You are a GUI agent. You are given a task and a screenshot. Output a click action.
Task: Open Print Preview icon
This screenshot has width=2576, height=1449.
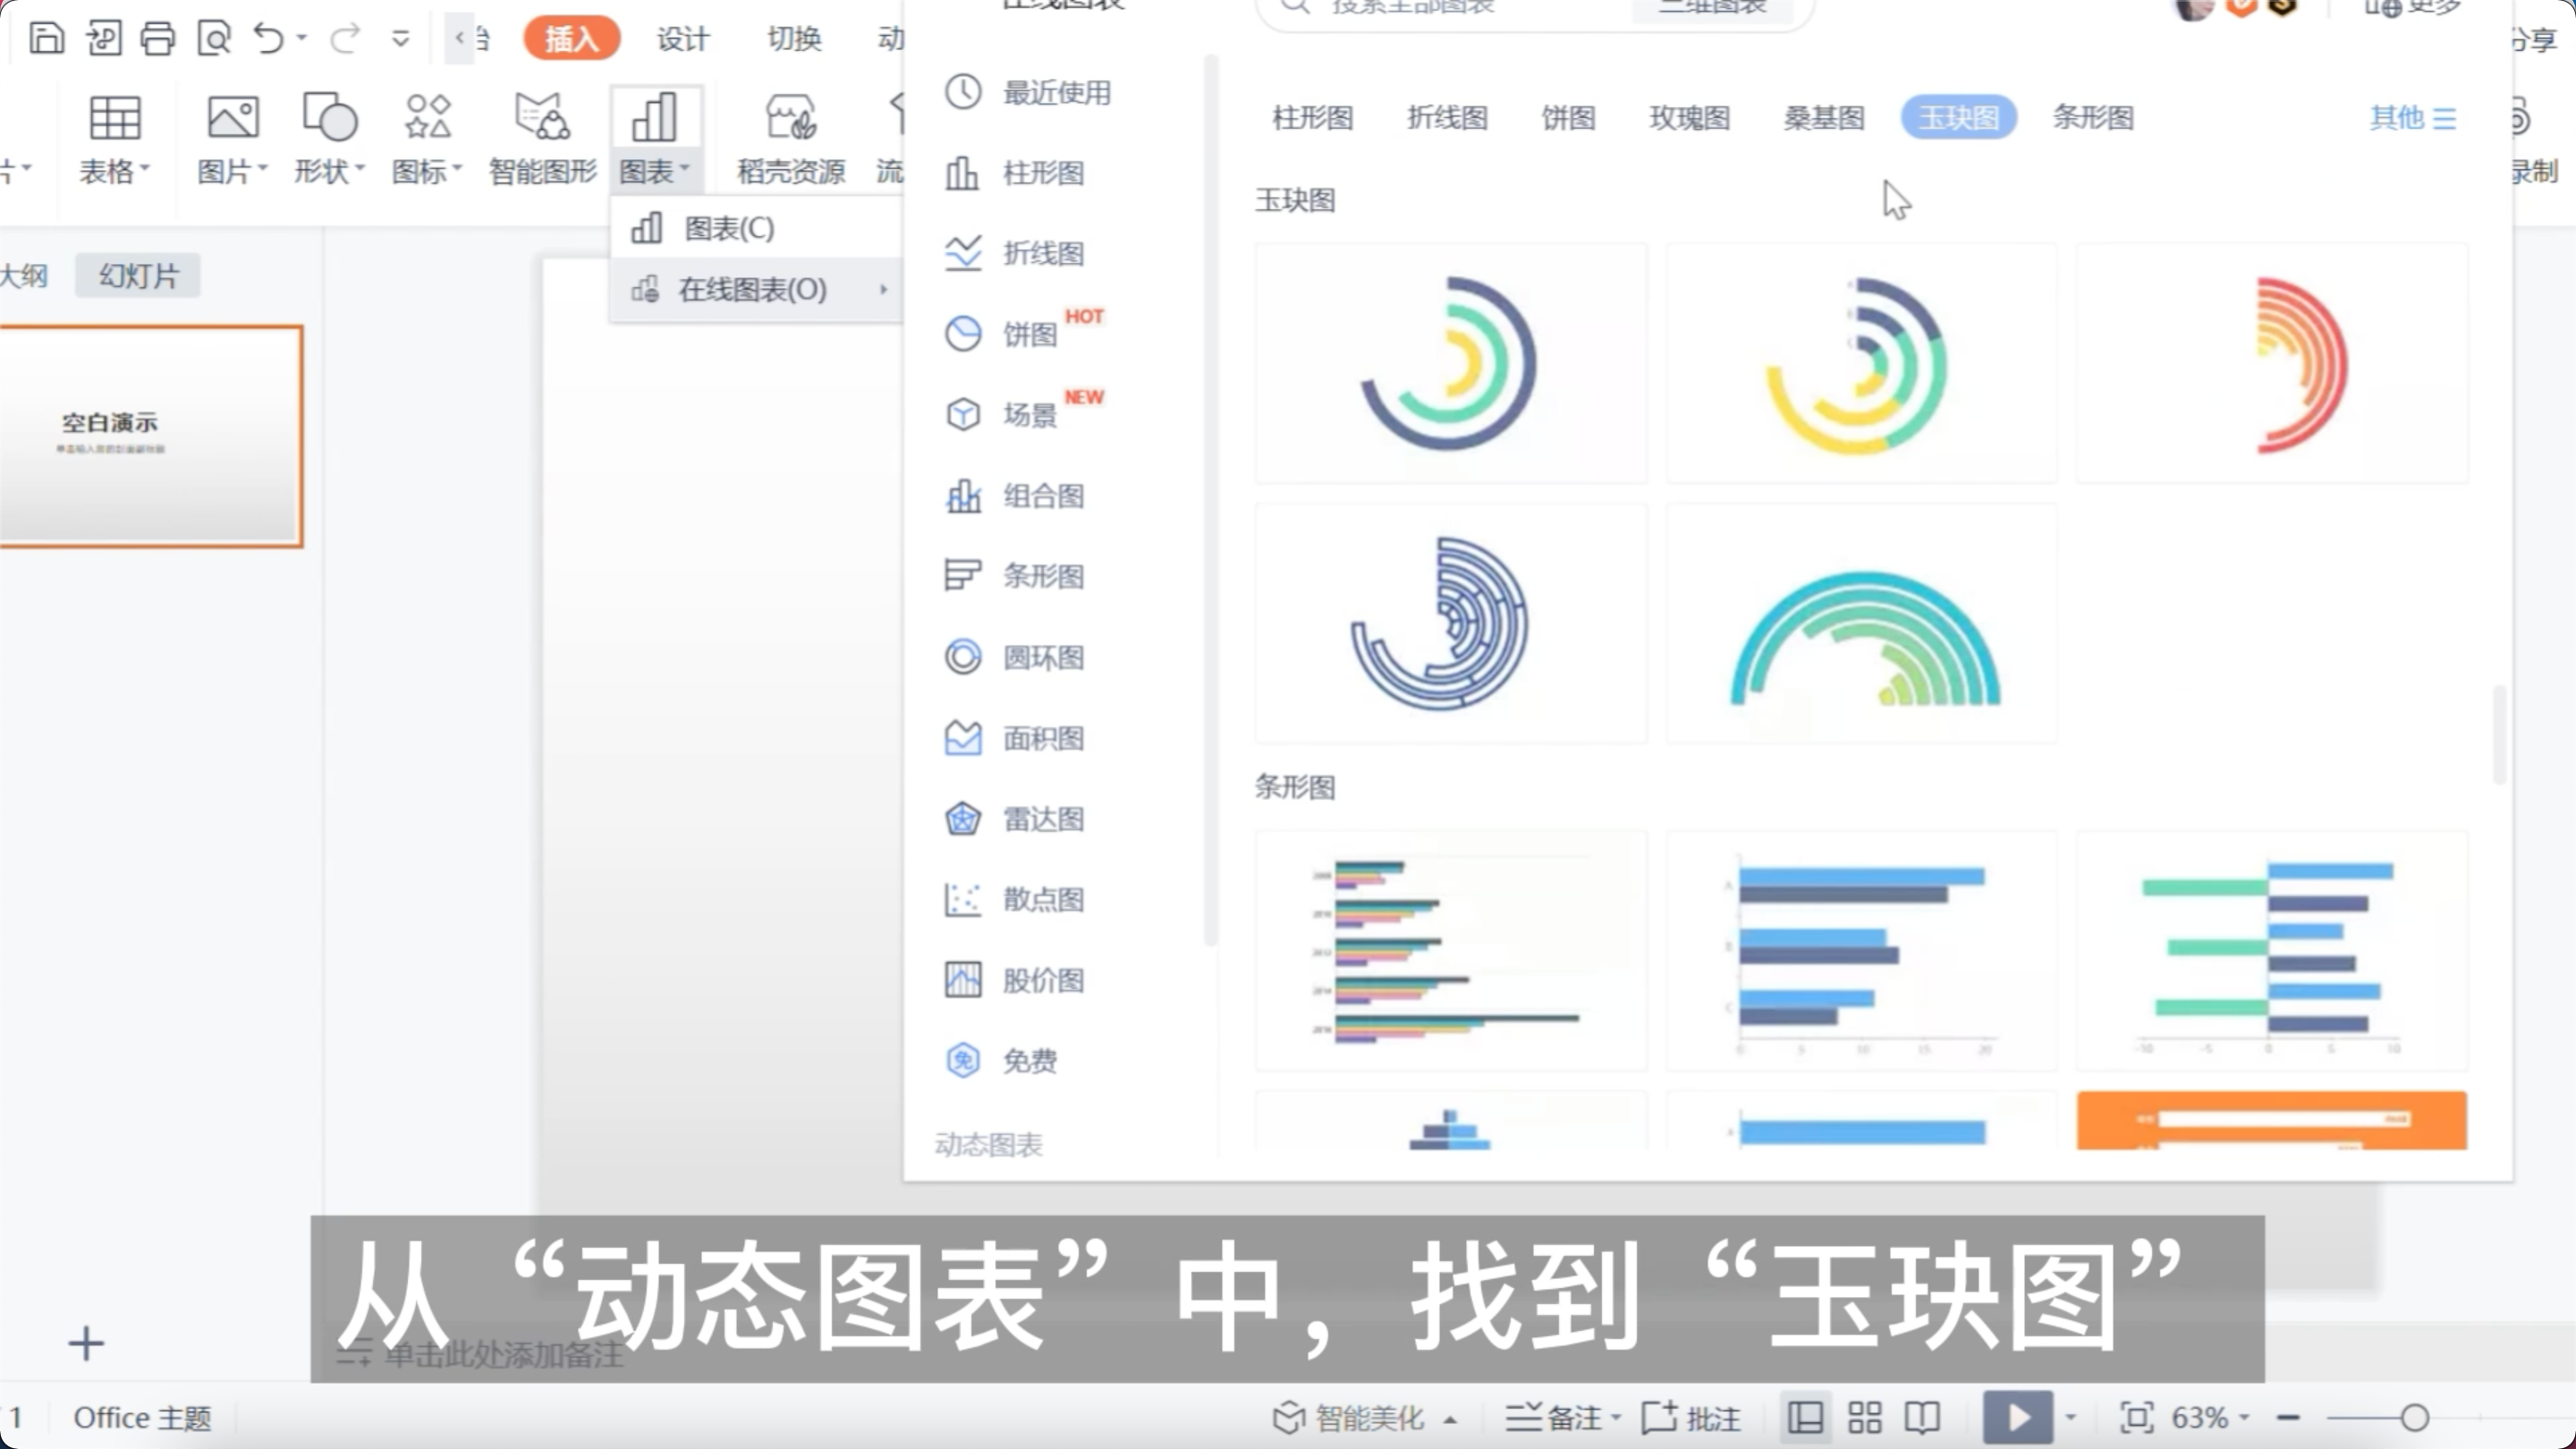pos(214,38)
